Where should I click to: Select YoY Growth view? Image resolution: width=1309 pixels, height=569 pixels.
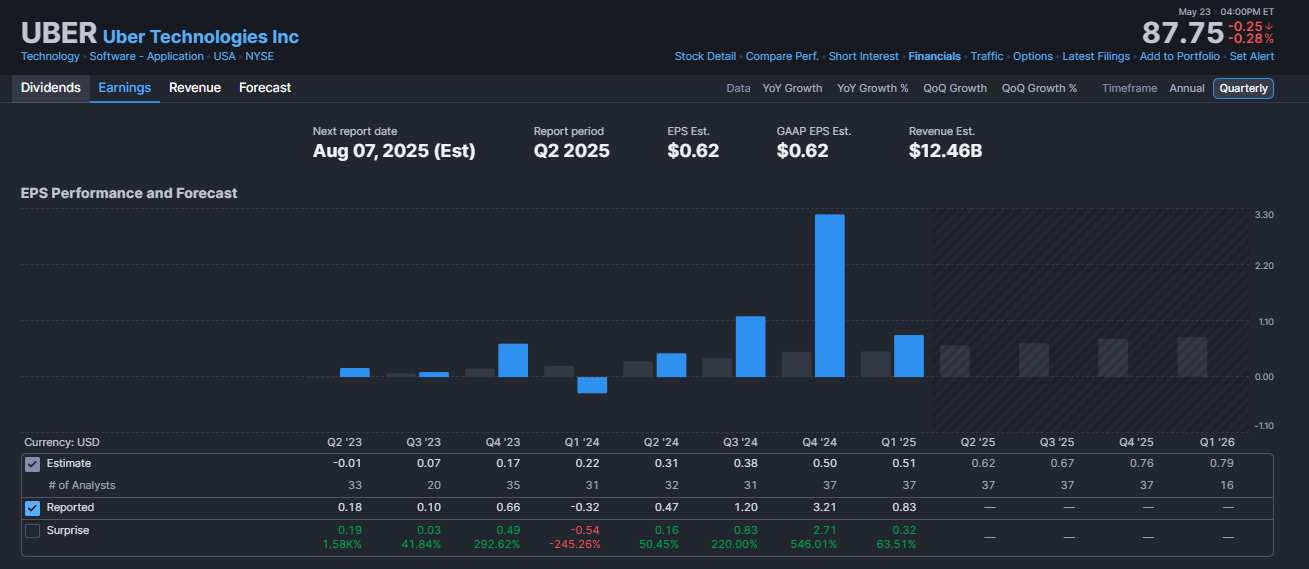792,88
